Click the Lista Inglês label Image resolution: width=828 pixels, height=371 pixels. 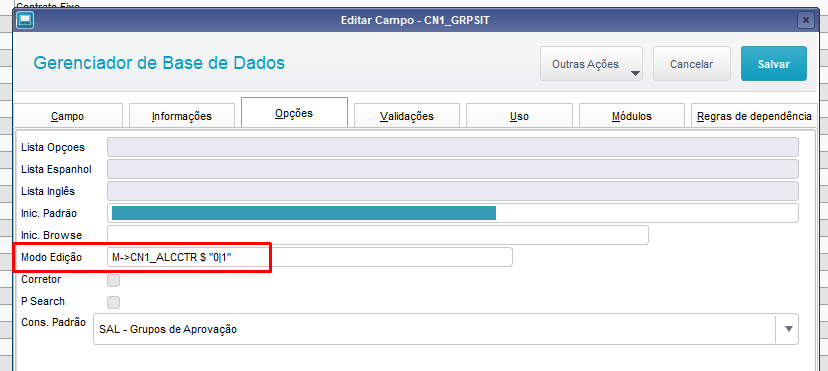tap(48, 191)
